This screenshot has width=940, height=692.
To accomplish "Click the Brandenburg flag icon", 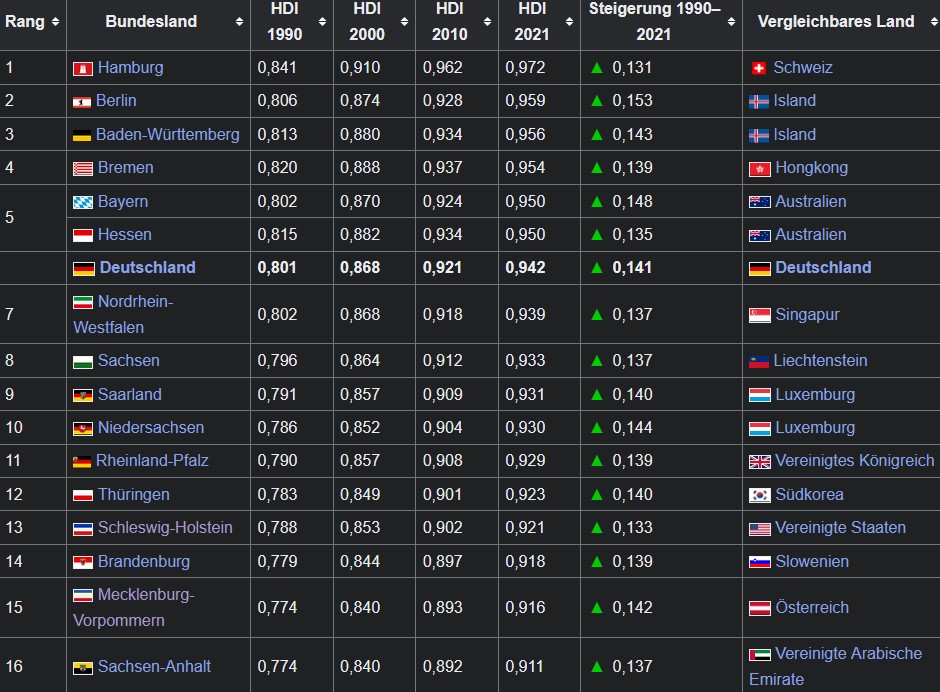I will pyautogui.click(x=83, y=562).
